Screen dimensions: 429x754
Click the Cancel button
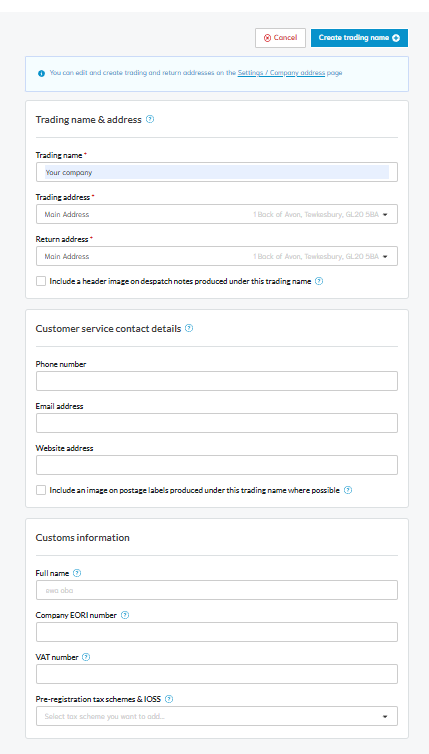[280, 38]
